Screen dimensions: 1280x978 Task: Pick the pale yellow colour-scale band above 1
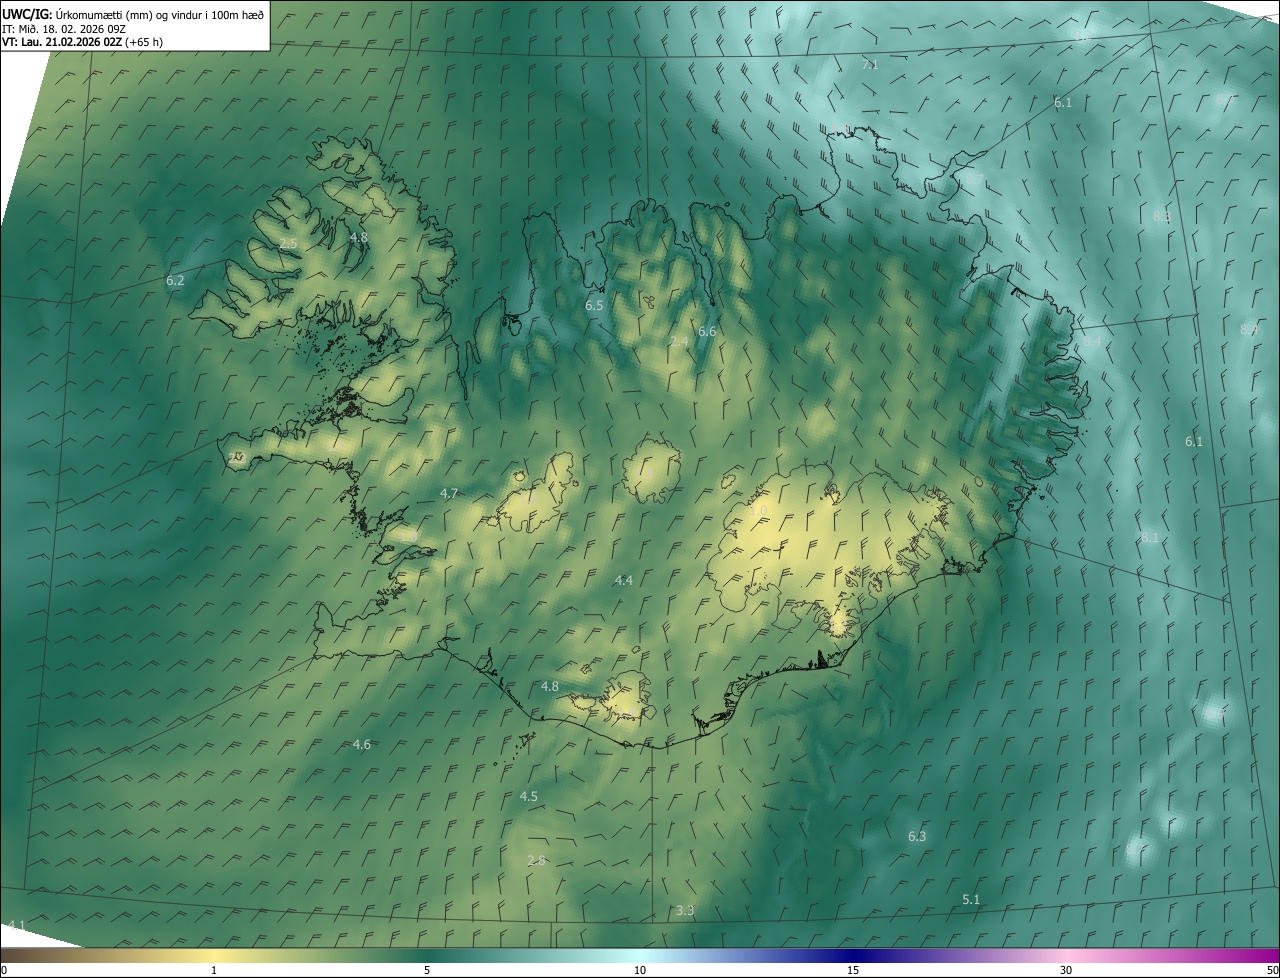[214, 955]
